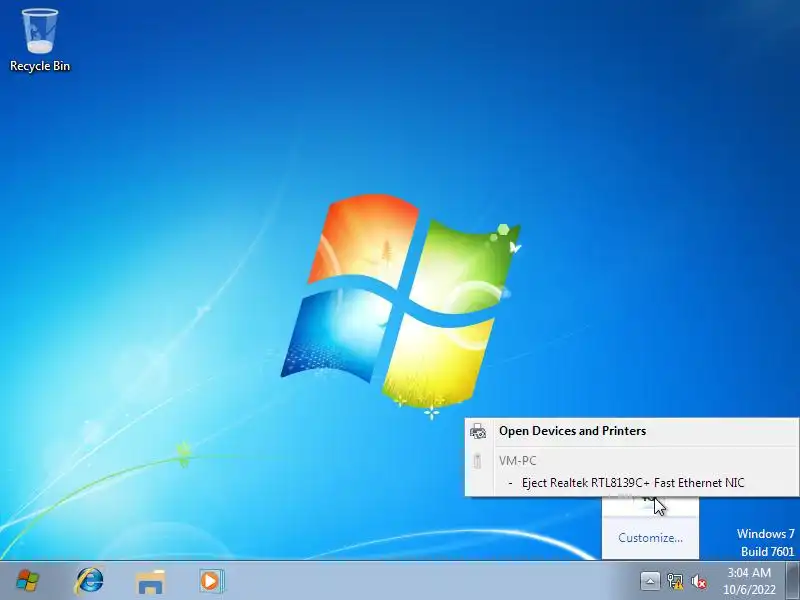This screenshot has width=800, height=600.
Task: Open the Windows Start menu
Action: [x=28, y=581]
